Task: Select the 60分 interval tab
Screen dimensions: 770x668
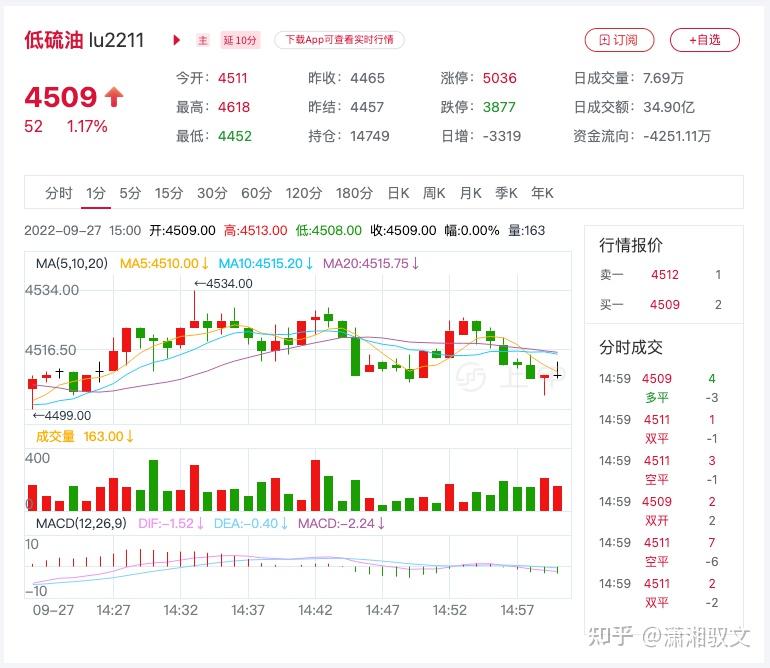Action: tap(256, 193)
